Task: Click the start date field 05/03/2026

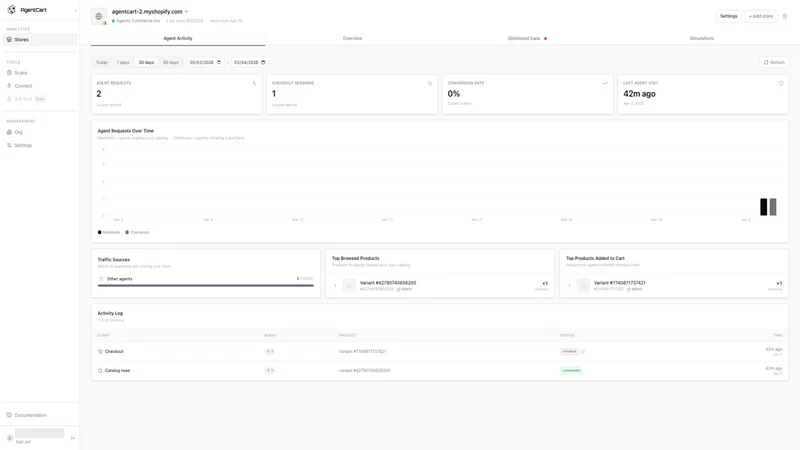Action: point(205,62)
